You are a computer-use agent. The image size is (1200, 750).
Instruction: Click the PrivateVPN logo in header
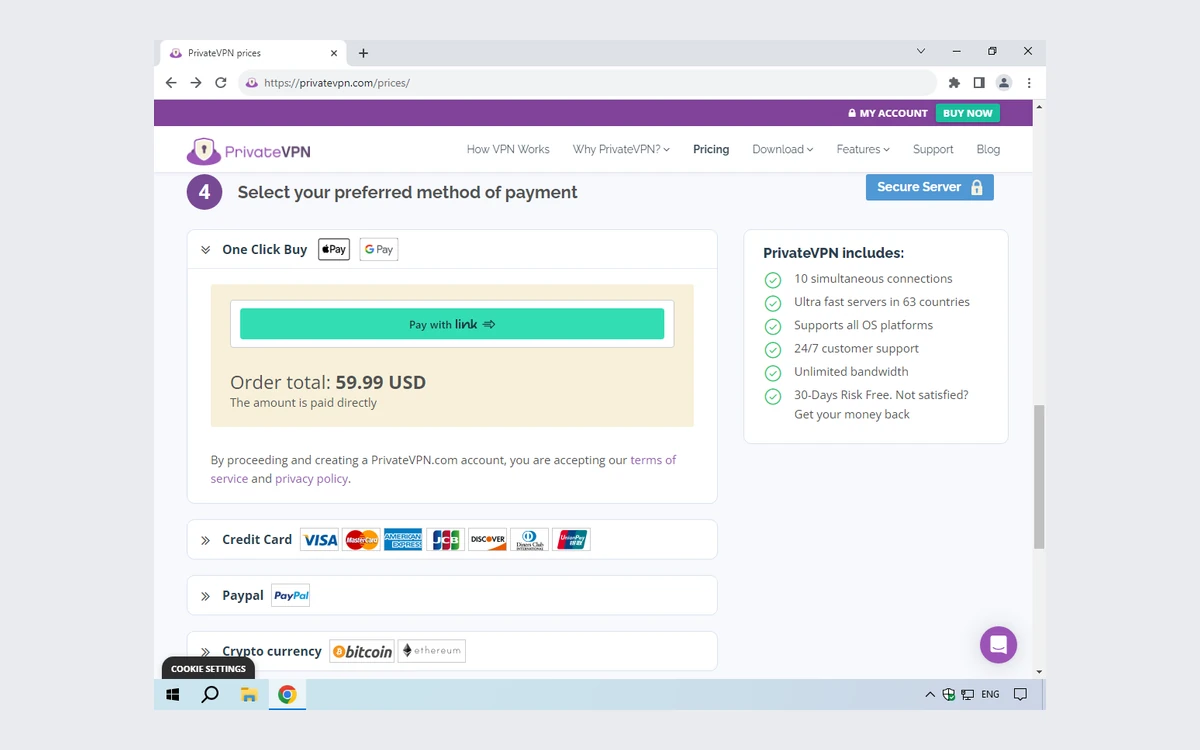pos(249,151)
